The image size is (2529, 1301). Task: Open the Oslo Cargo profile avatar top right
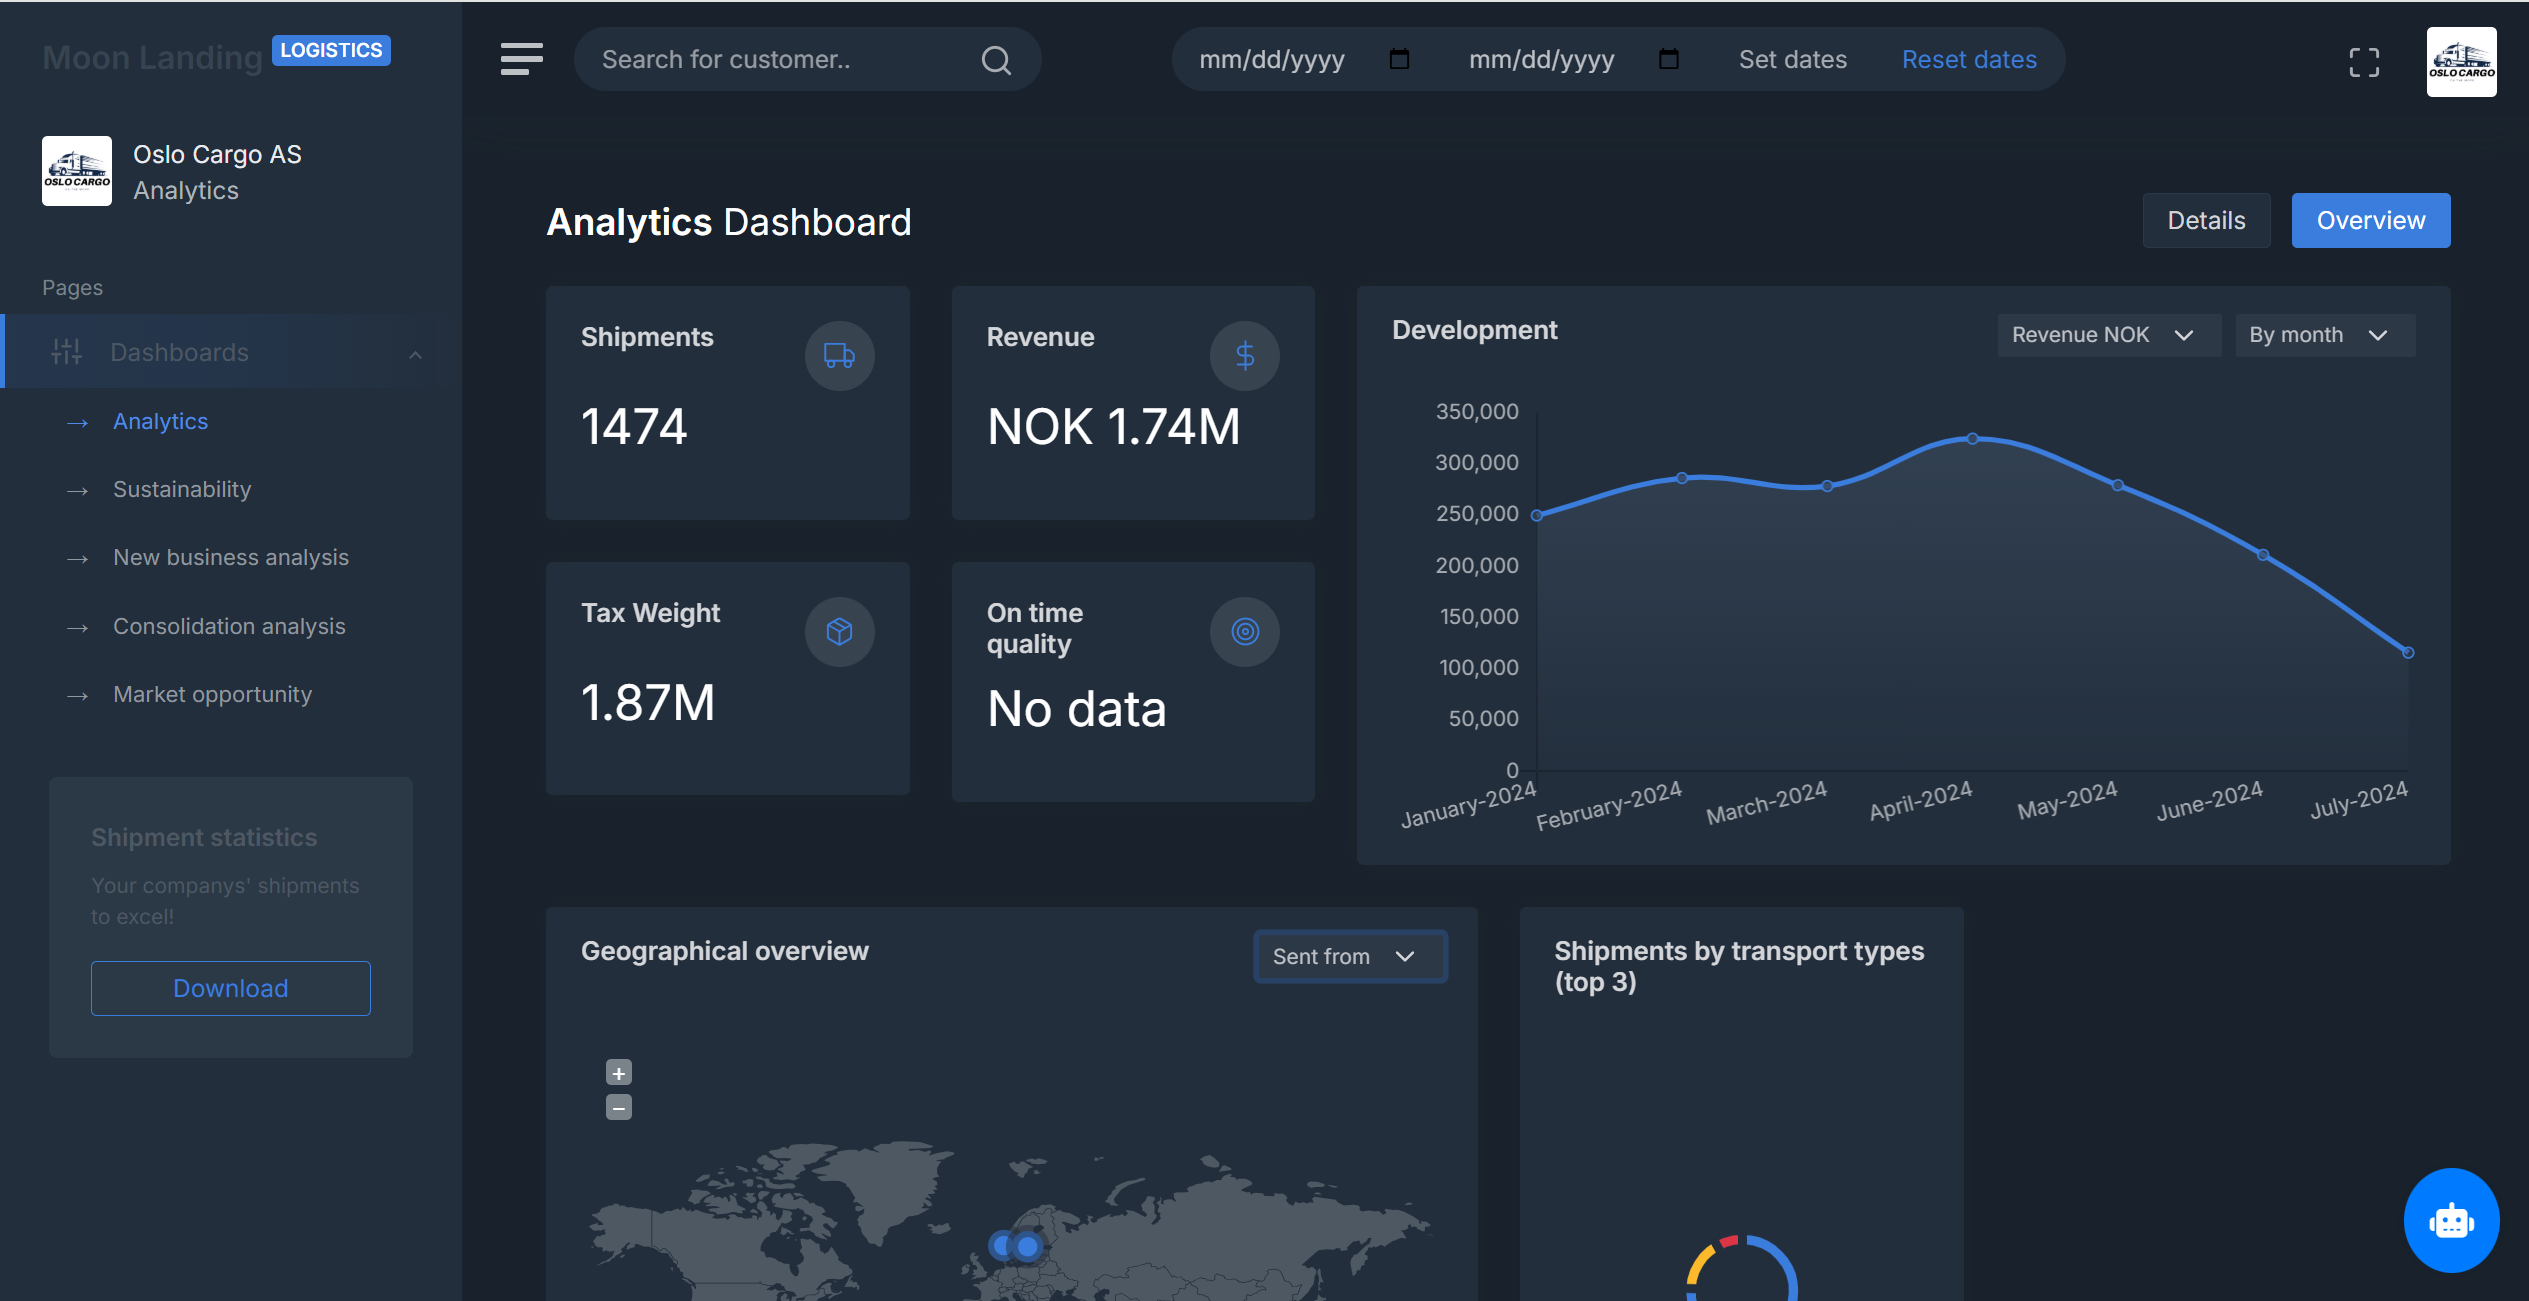point(2461,62)
